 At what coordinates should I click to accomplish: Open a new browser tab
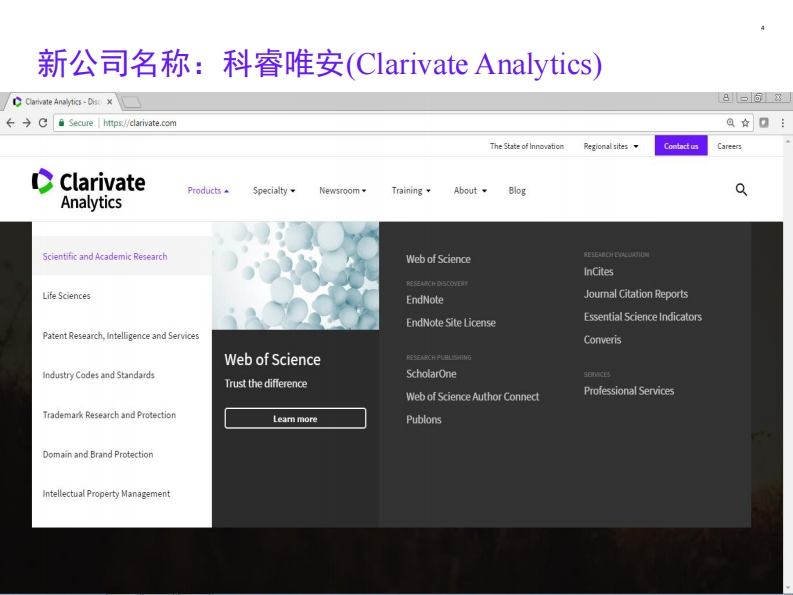click(x=131, y=102)
